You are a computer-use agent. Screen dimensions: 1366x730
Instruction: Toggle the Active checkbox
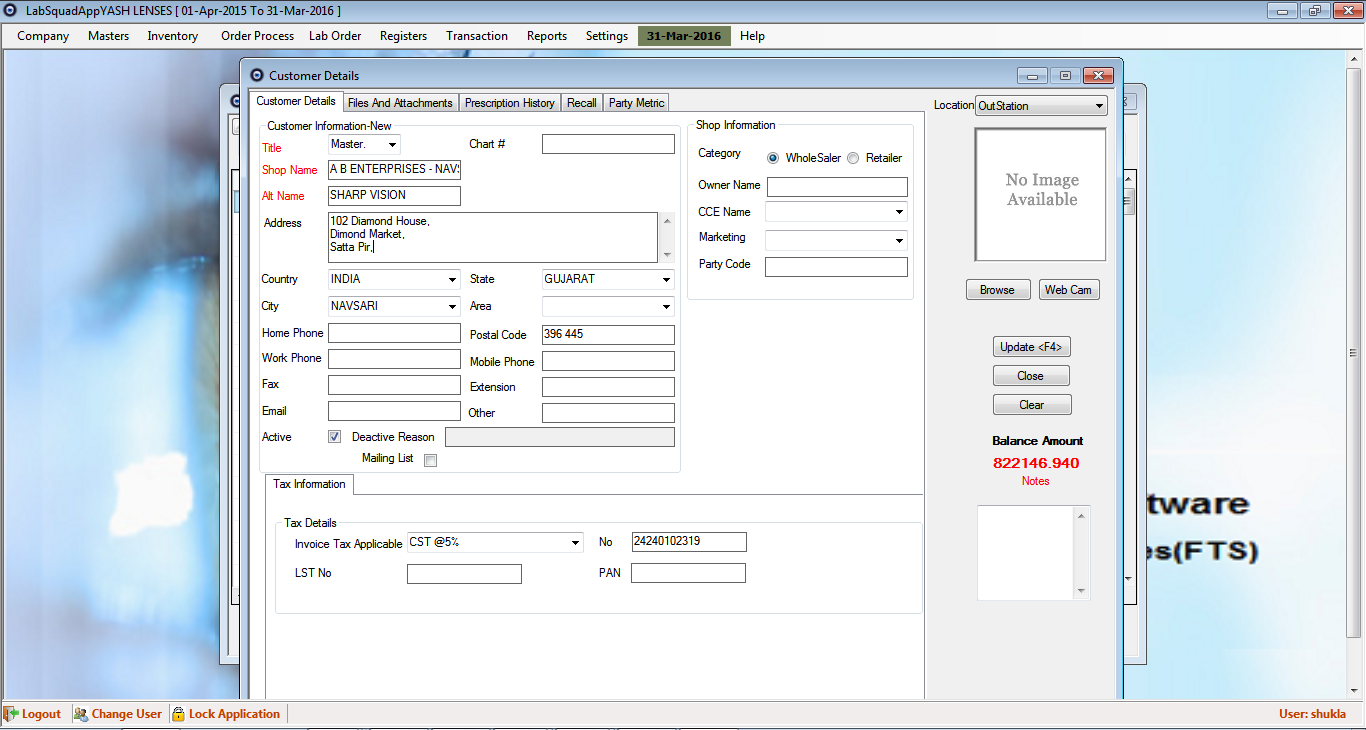(335, 437)
